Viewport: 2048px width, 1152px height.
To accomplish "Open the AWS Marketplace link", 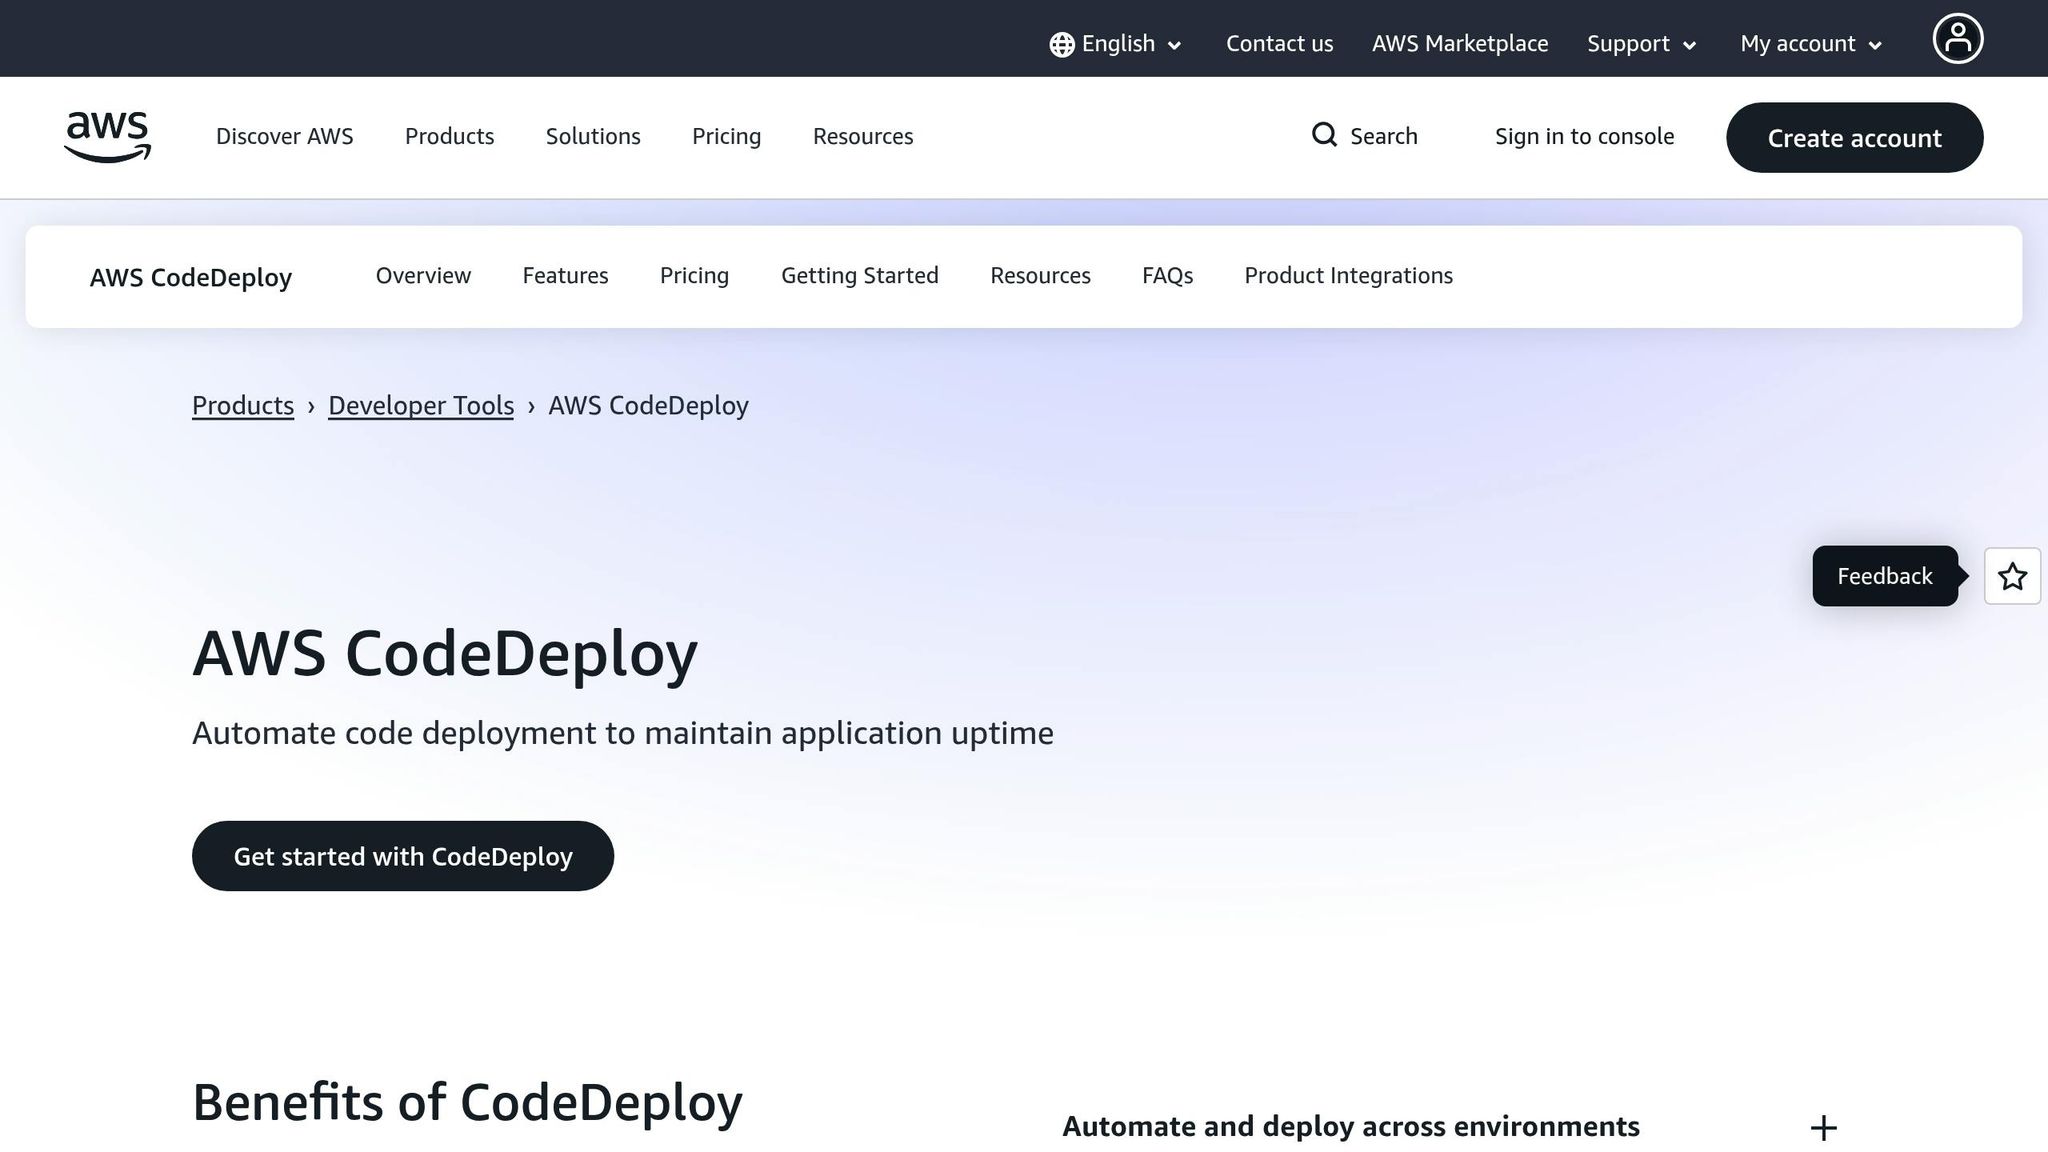I will pos(1460,44).
